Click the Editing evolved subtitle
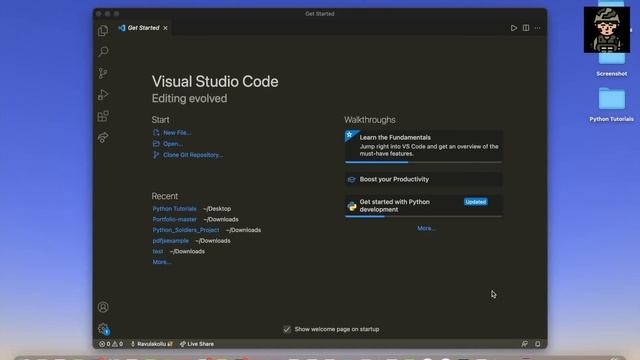The image size is (640, 360). [x=189, y=98]
